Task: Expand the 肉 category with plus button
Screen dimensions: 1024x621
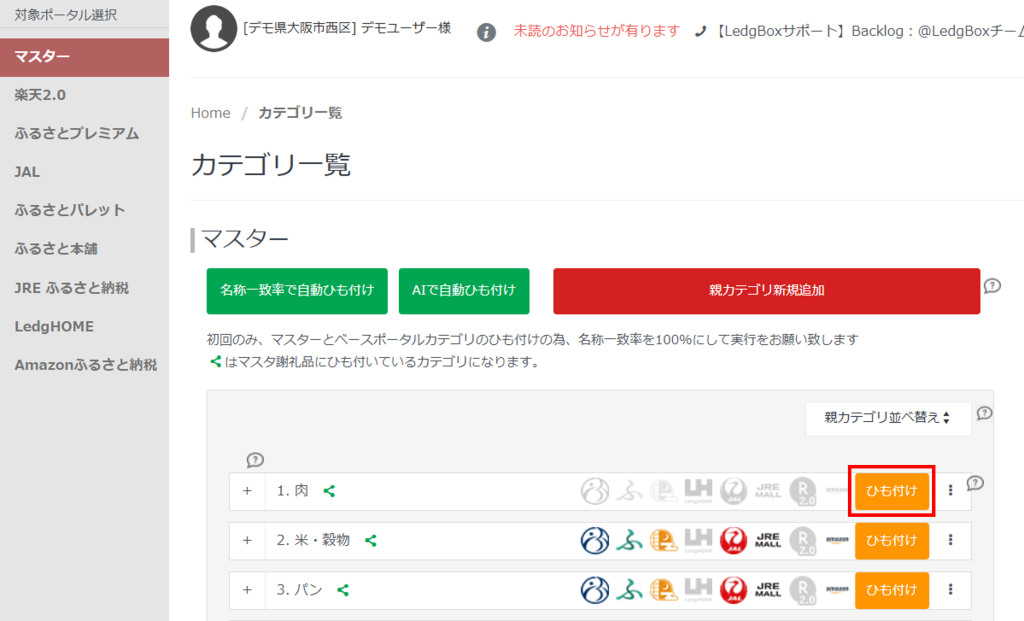Action: coord(247,491)
